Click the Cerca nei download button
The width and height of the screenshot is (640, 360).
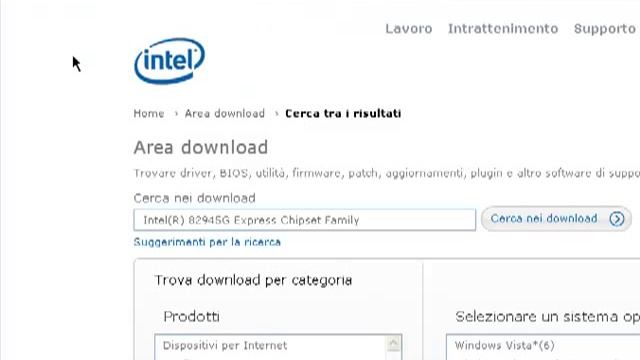tap(556, 219)
